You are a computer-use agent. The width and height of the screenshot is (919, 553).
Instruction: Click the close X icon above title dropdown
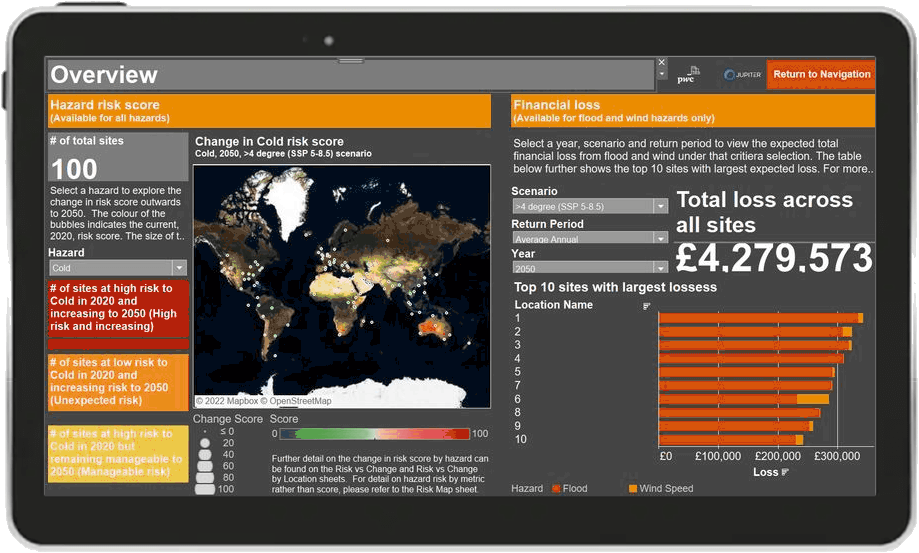click(661, 64)
